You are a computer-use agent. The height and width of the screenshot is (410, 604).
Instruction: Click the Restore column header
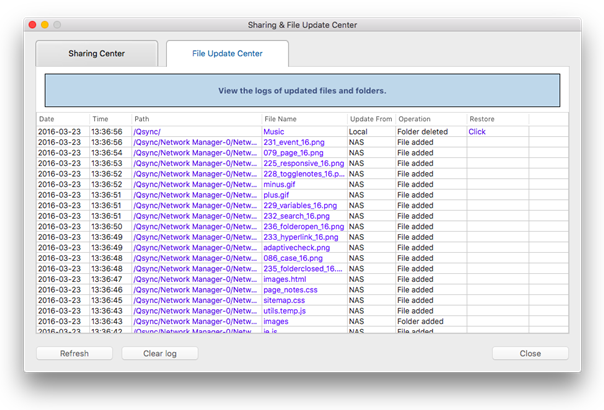tap(498, 119)
